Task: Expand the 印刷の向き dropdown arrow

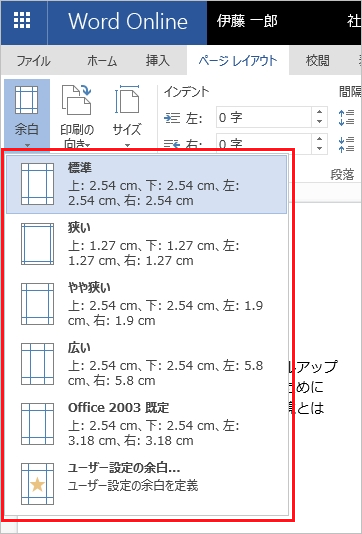Action: tap(88, 146)
